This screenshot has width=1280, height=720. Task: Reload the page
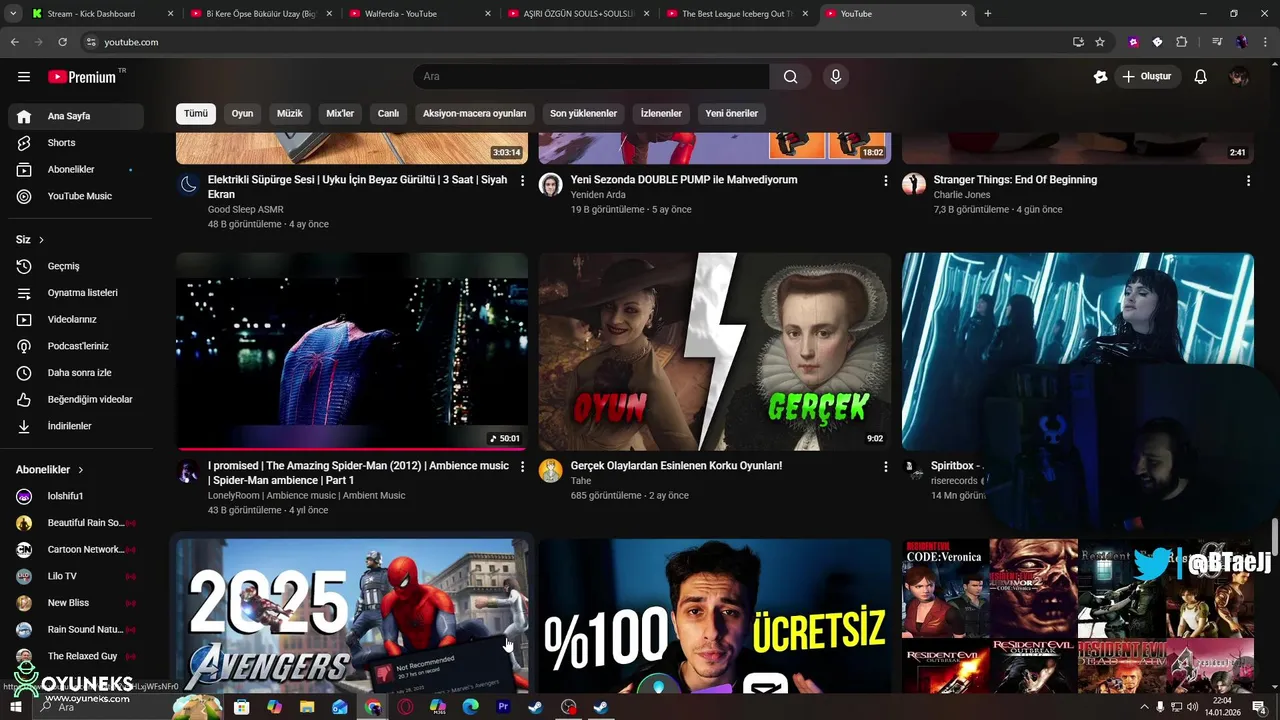pos(62,42)
